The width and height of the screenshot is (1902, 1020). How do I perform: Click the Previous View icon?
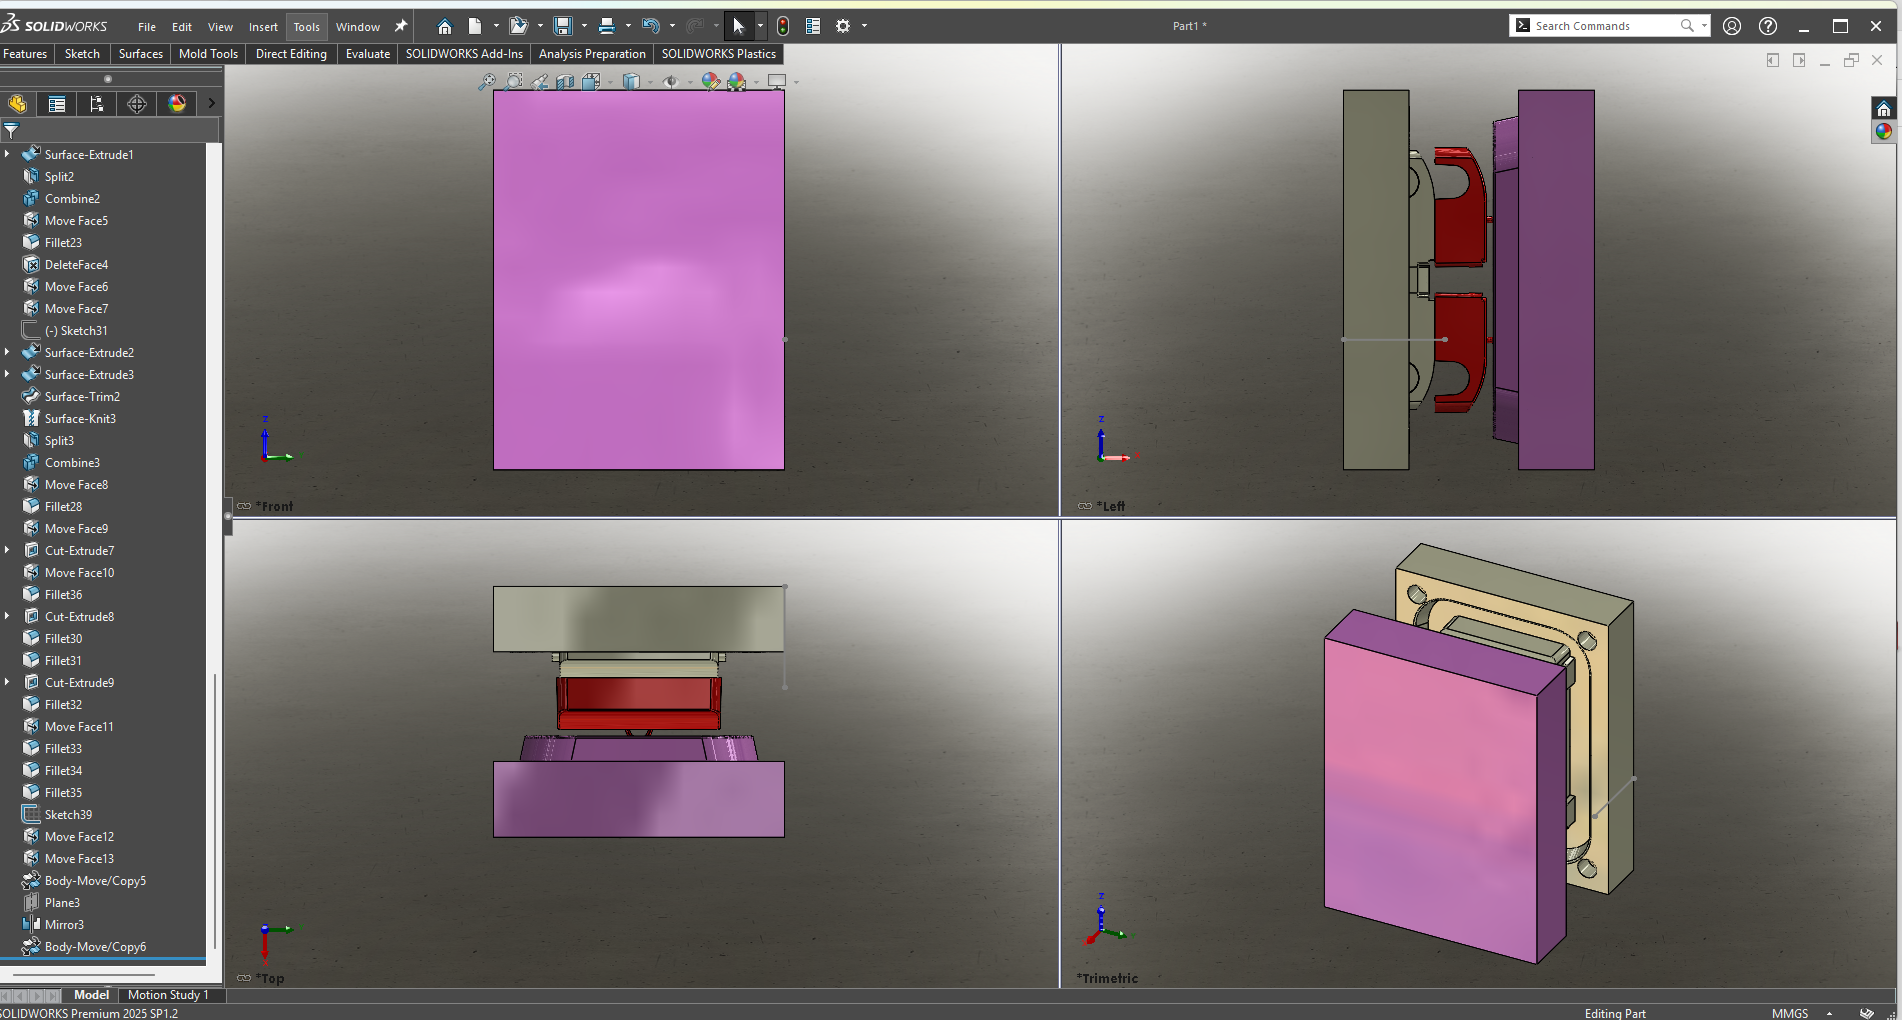(x=540, y=82)
